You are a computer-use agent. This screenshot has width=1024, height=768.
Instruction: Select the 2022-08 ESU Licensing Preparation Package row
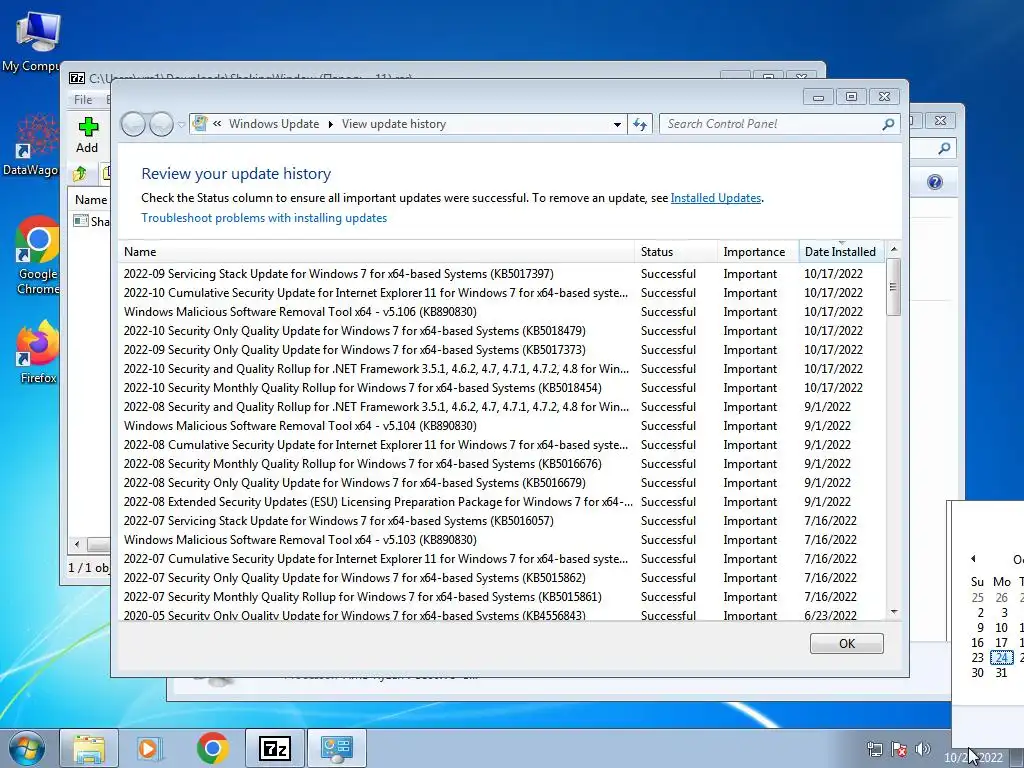[502, 502]
